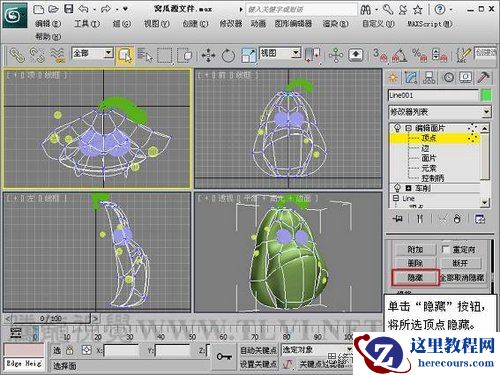Screen dimensions: 500x375
Task: Switch to the Hierarchy command panel tab
Action: pos(429,78)
